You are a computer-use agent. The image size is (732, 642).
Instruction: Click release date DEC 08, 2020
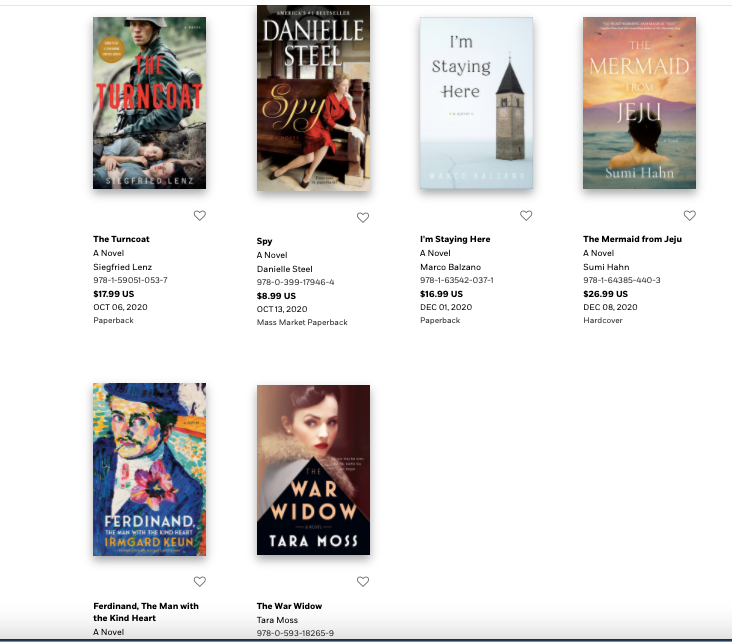[x=610, y=307]
